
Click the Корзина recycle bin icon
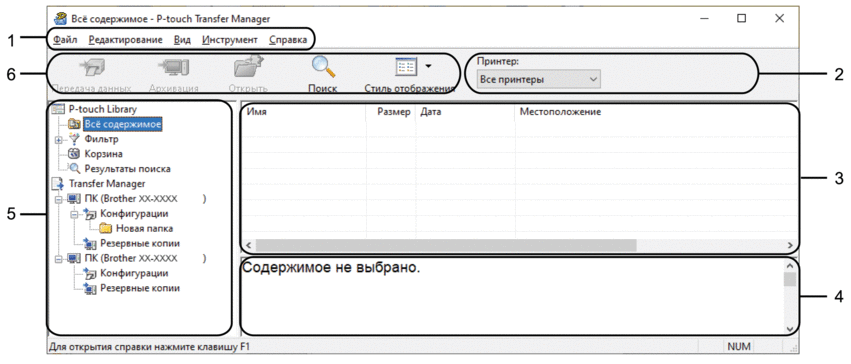(74, 154)
